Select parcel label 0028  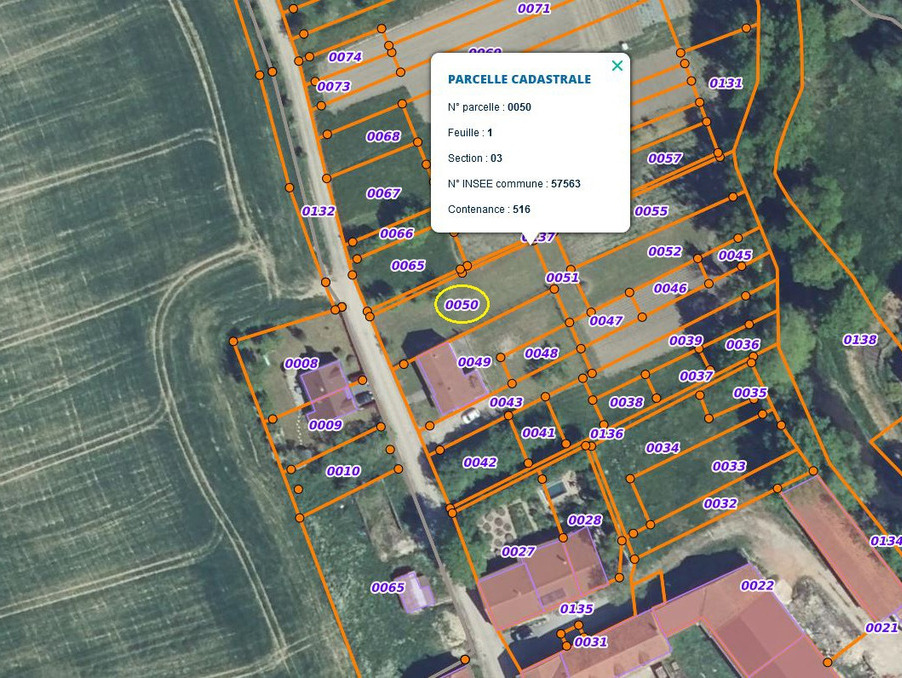coord(584,520)
